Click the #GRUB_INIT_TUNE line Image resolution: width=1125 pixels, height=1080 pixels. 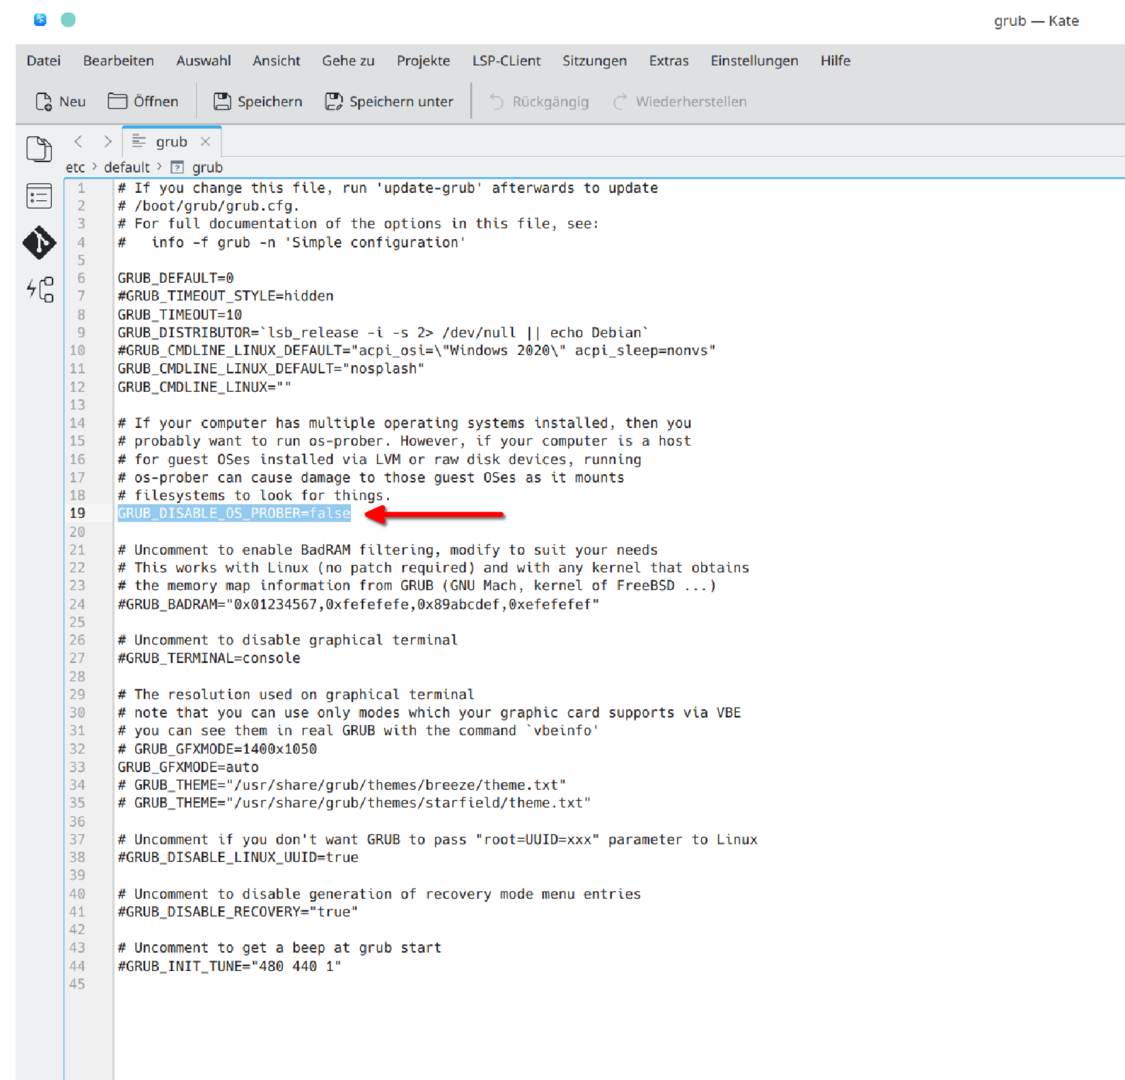tap(230, 967)
